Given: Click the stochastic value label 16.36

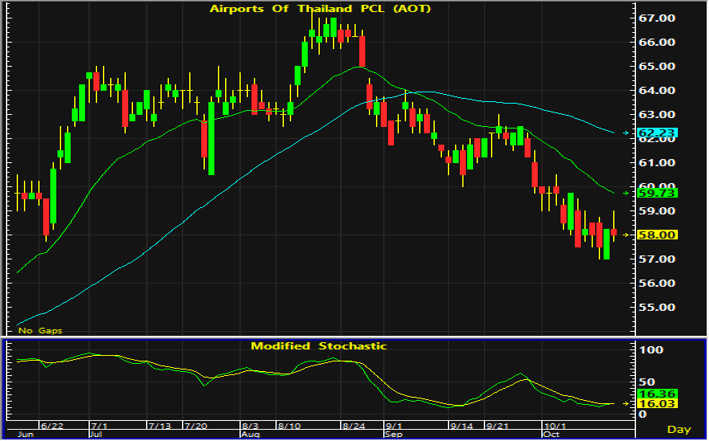Looking at the screenshot, I should 657,394.
